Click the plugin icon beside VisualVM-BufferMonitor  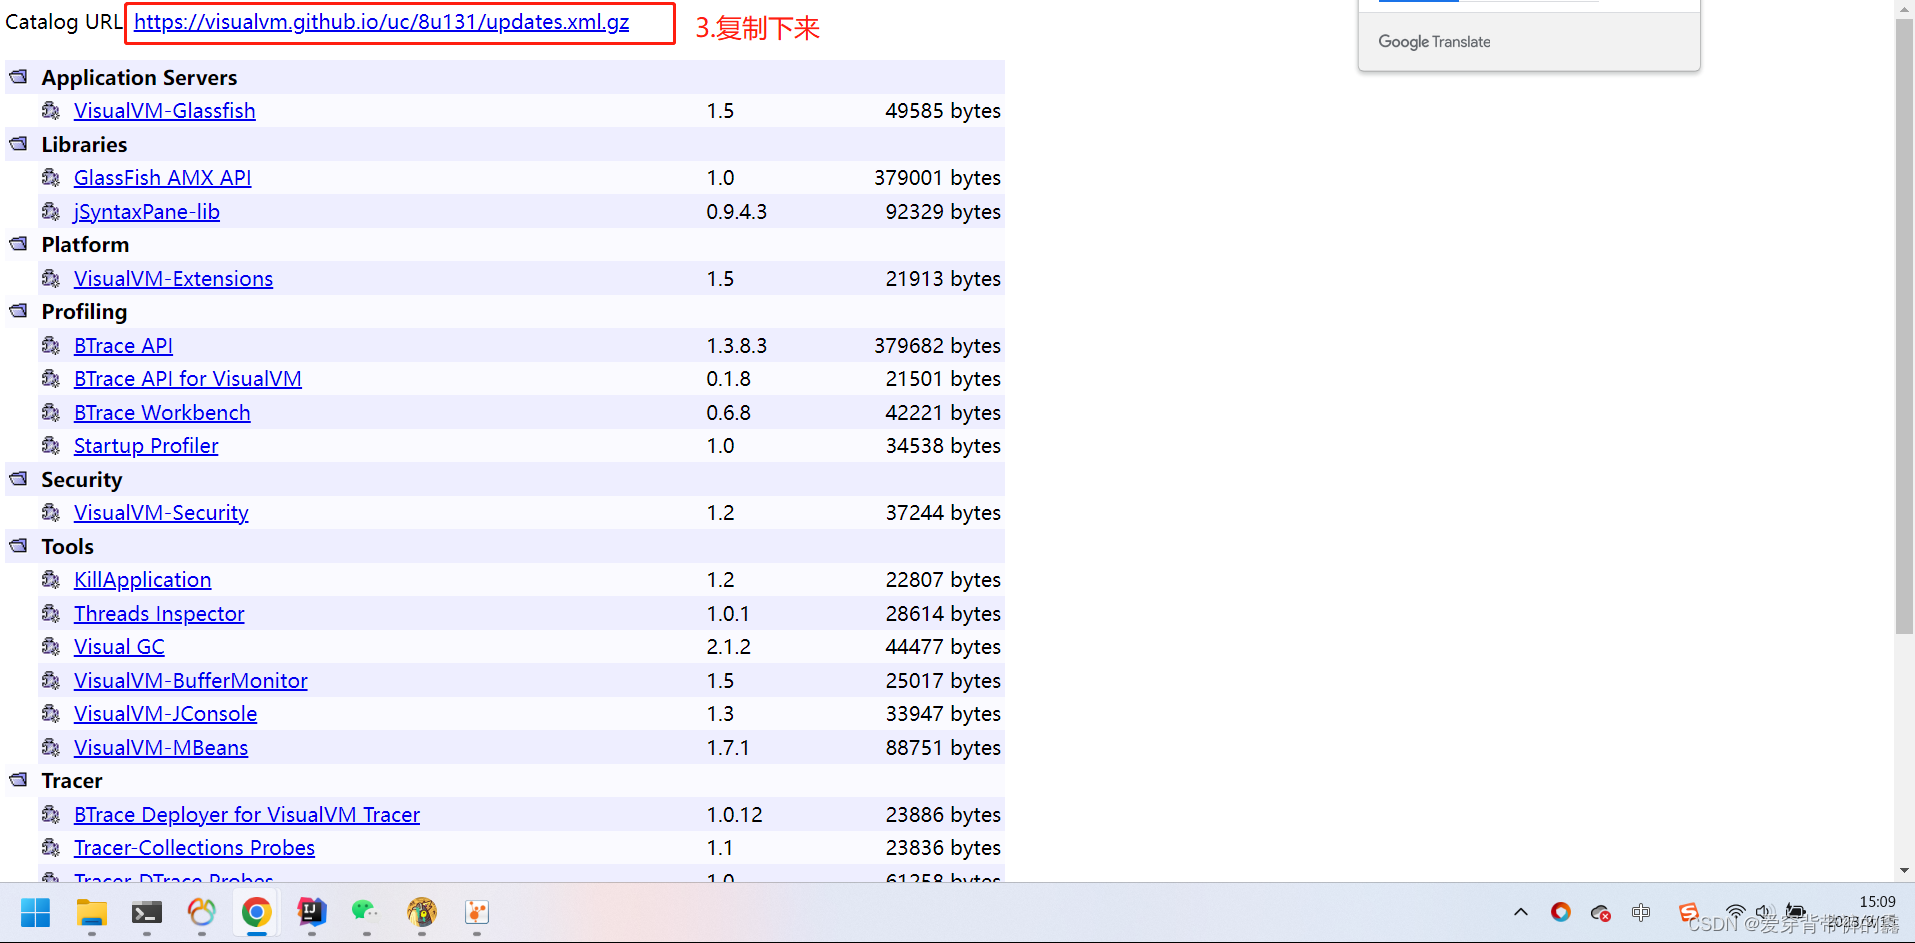point(51,680)
